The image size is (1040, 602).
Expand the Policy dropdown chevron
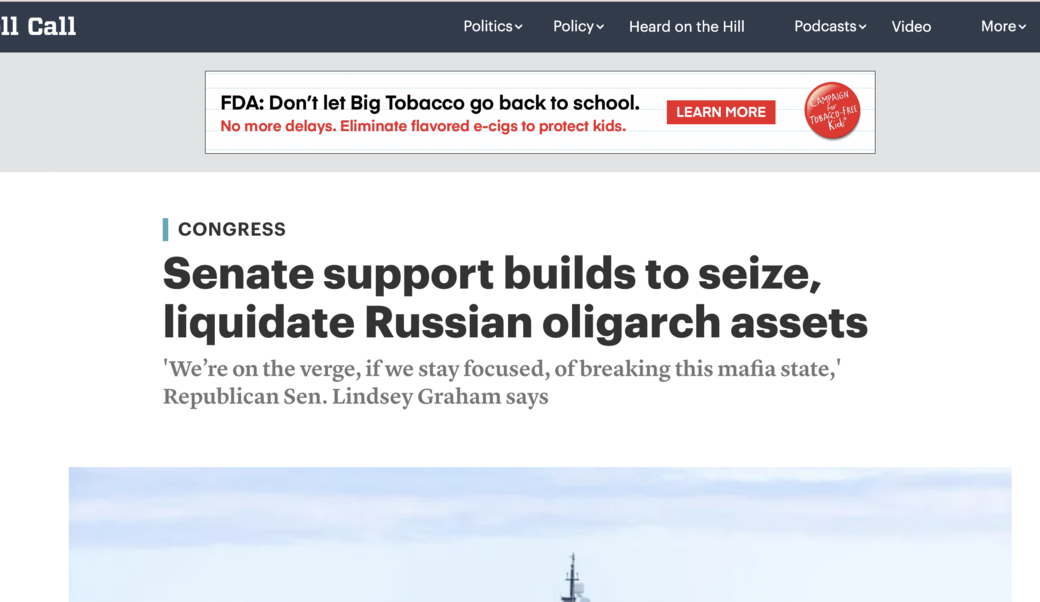[x=600, y=27]
